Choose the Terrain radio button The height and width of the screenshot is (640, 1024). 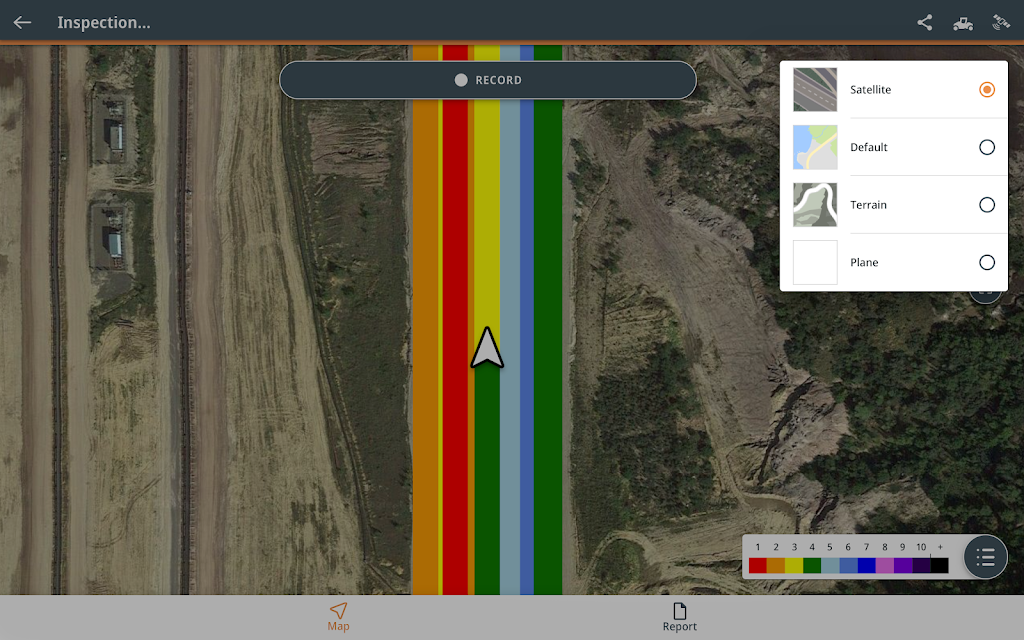point(987,205)
